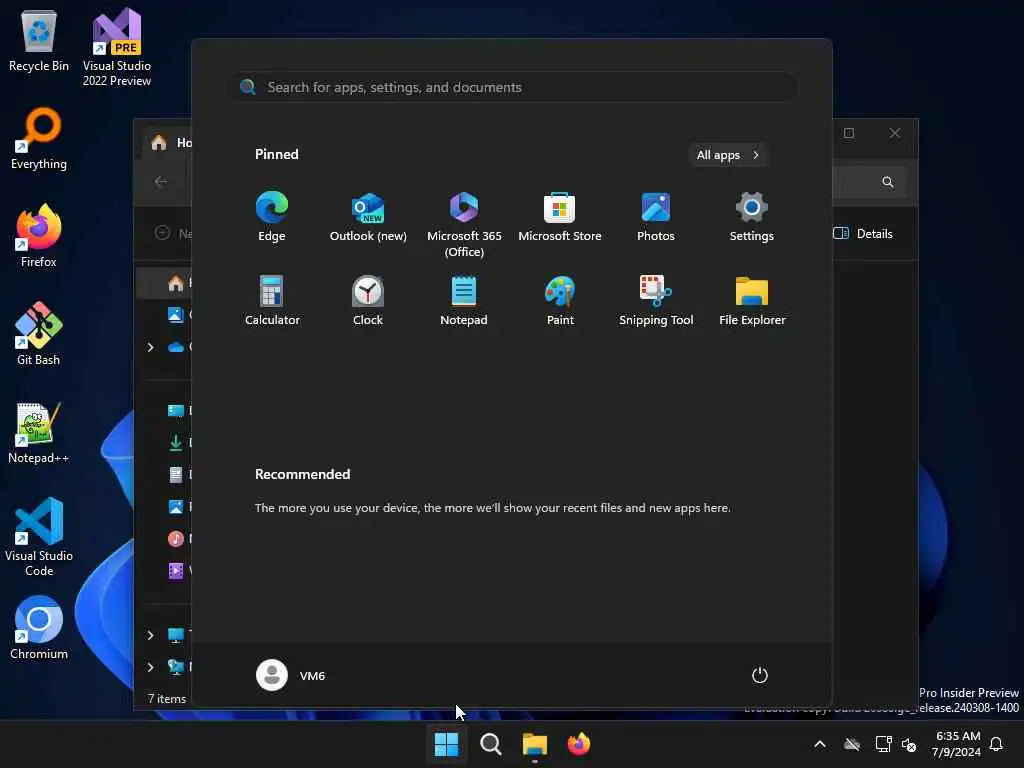Open Search from the taskbar
The width and height of the screenshot is (1024, 768).
click(x=490, y=744)
